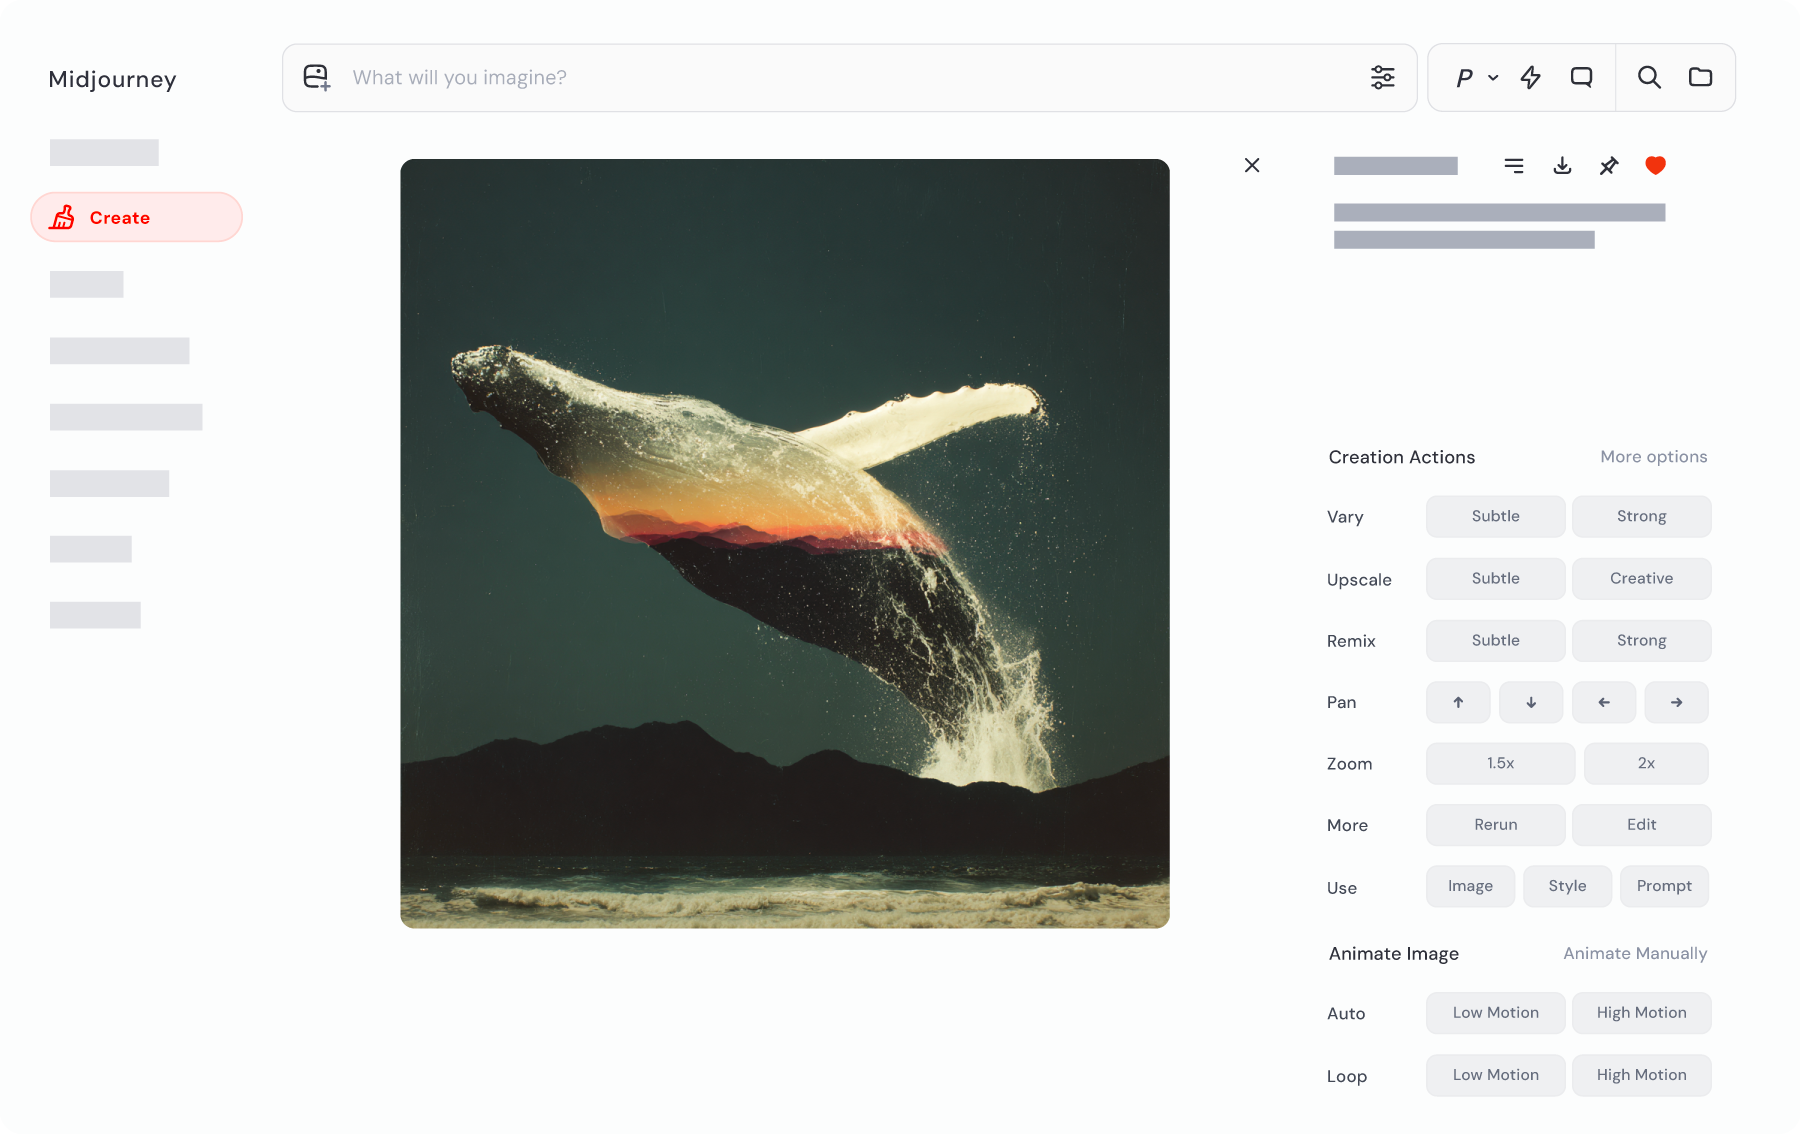The height and width of the screenshot is (1134, 1800).
Task: Download the image
Action: pyautogui.click(x=1562, y=166)
